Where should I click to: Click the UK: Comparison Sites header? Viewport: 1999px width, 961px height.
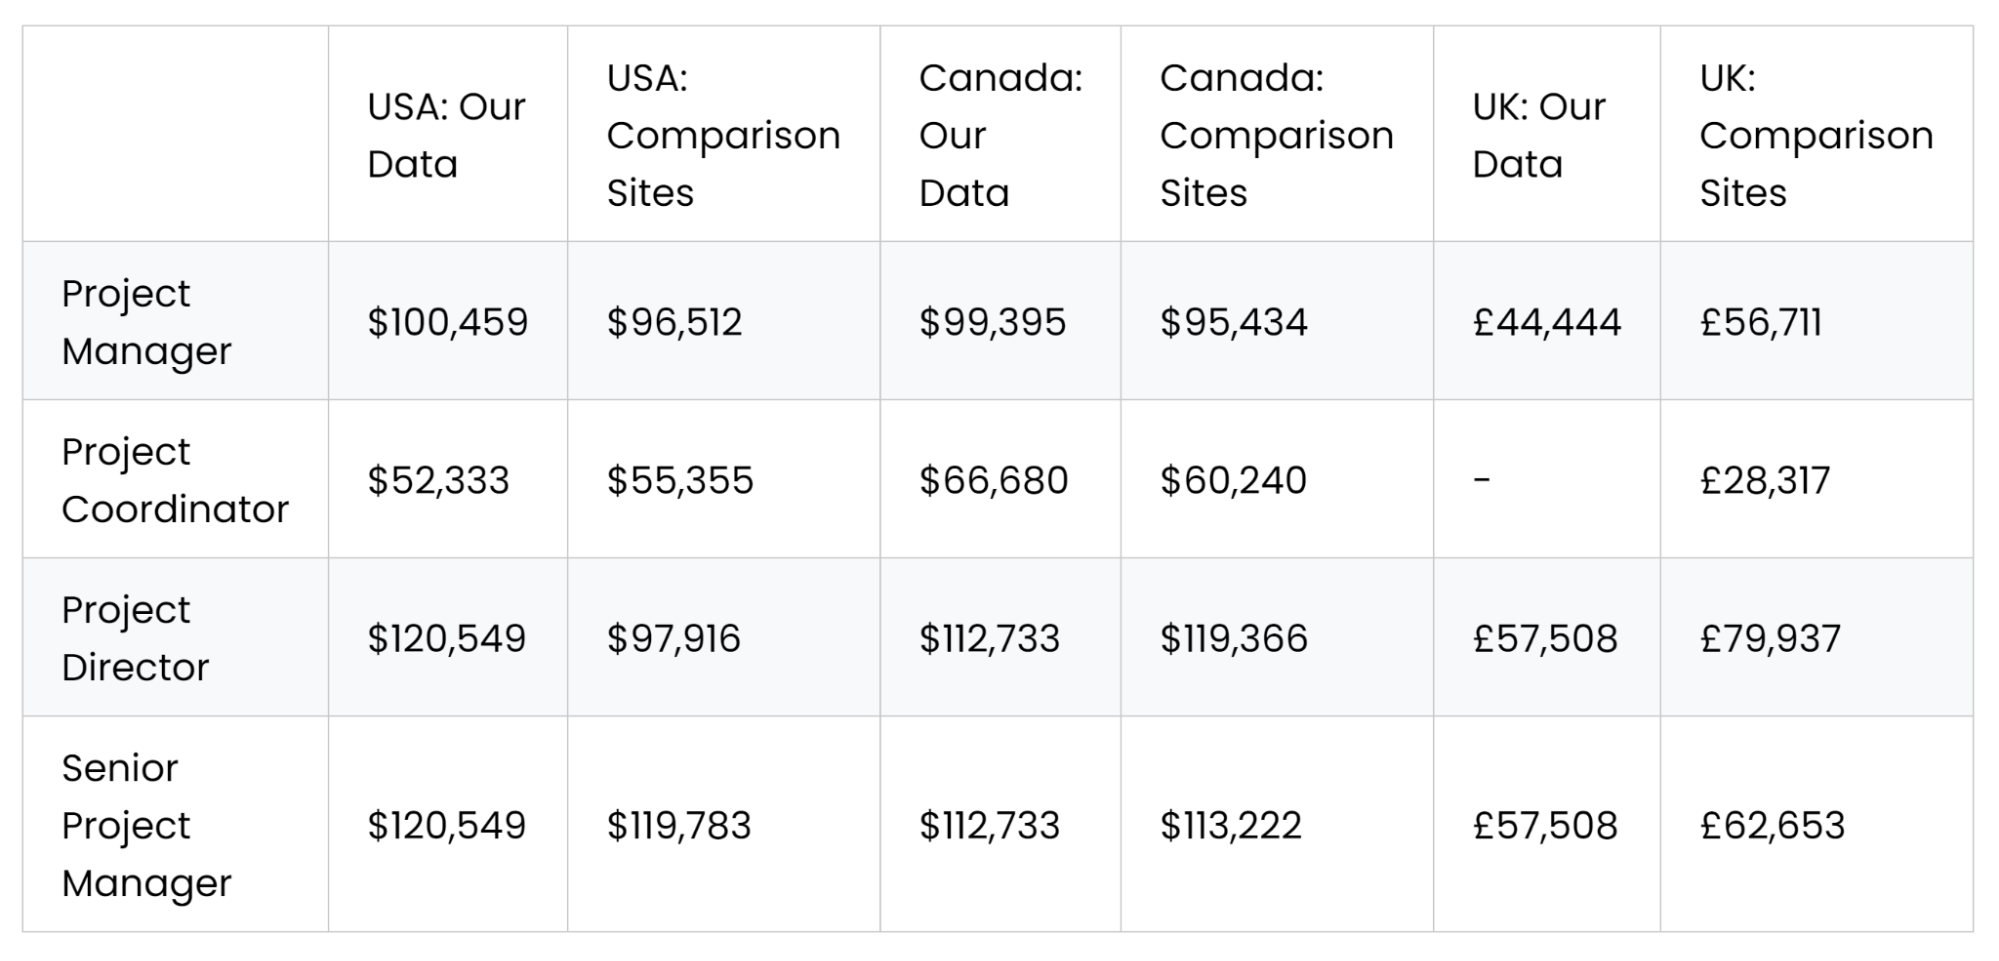pos(1816,135)
